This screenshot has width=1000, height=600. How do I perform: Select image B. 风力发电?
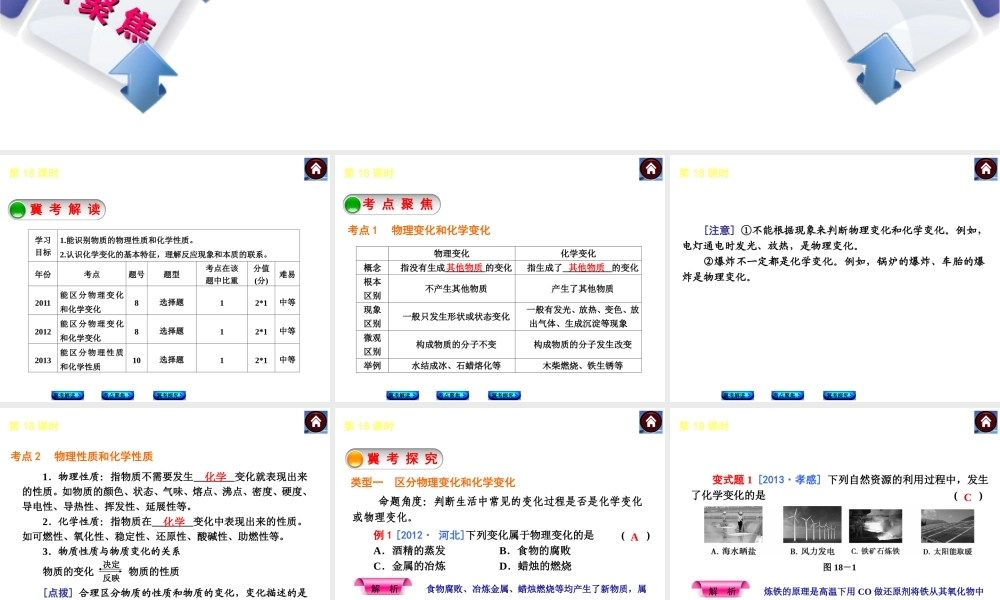tap(812, 525)
